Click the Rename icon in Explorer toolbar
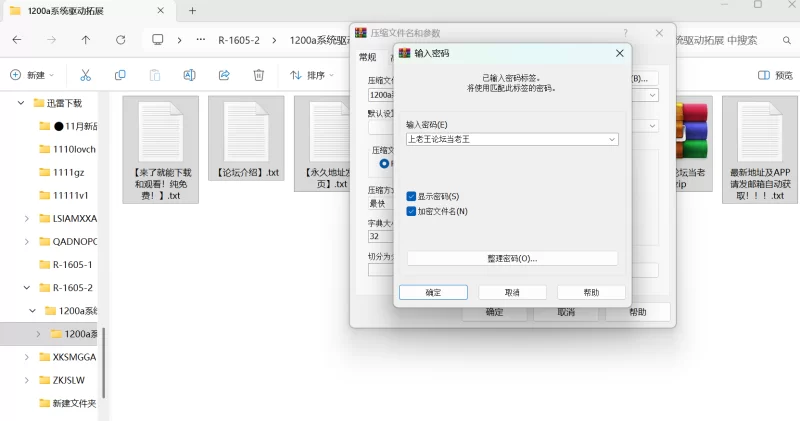The width and height of the screenshot is (800, 421). (x=189, y=75)
